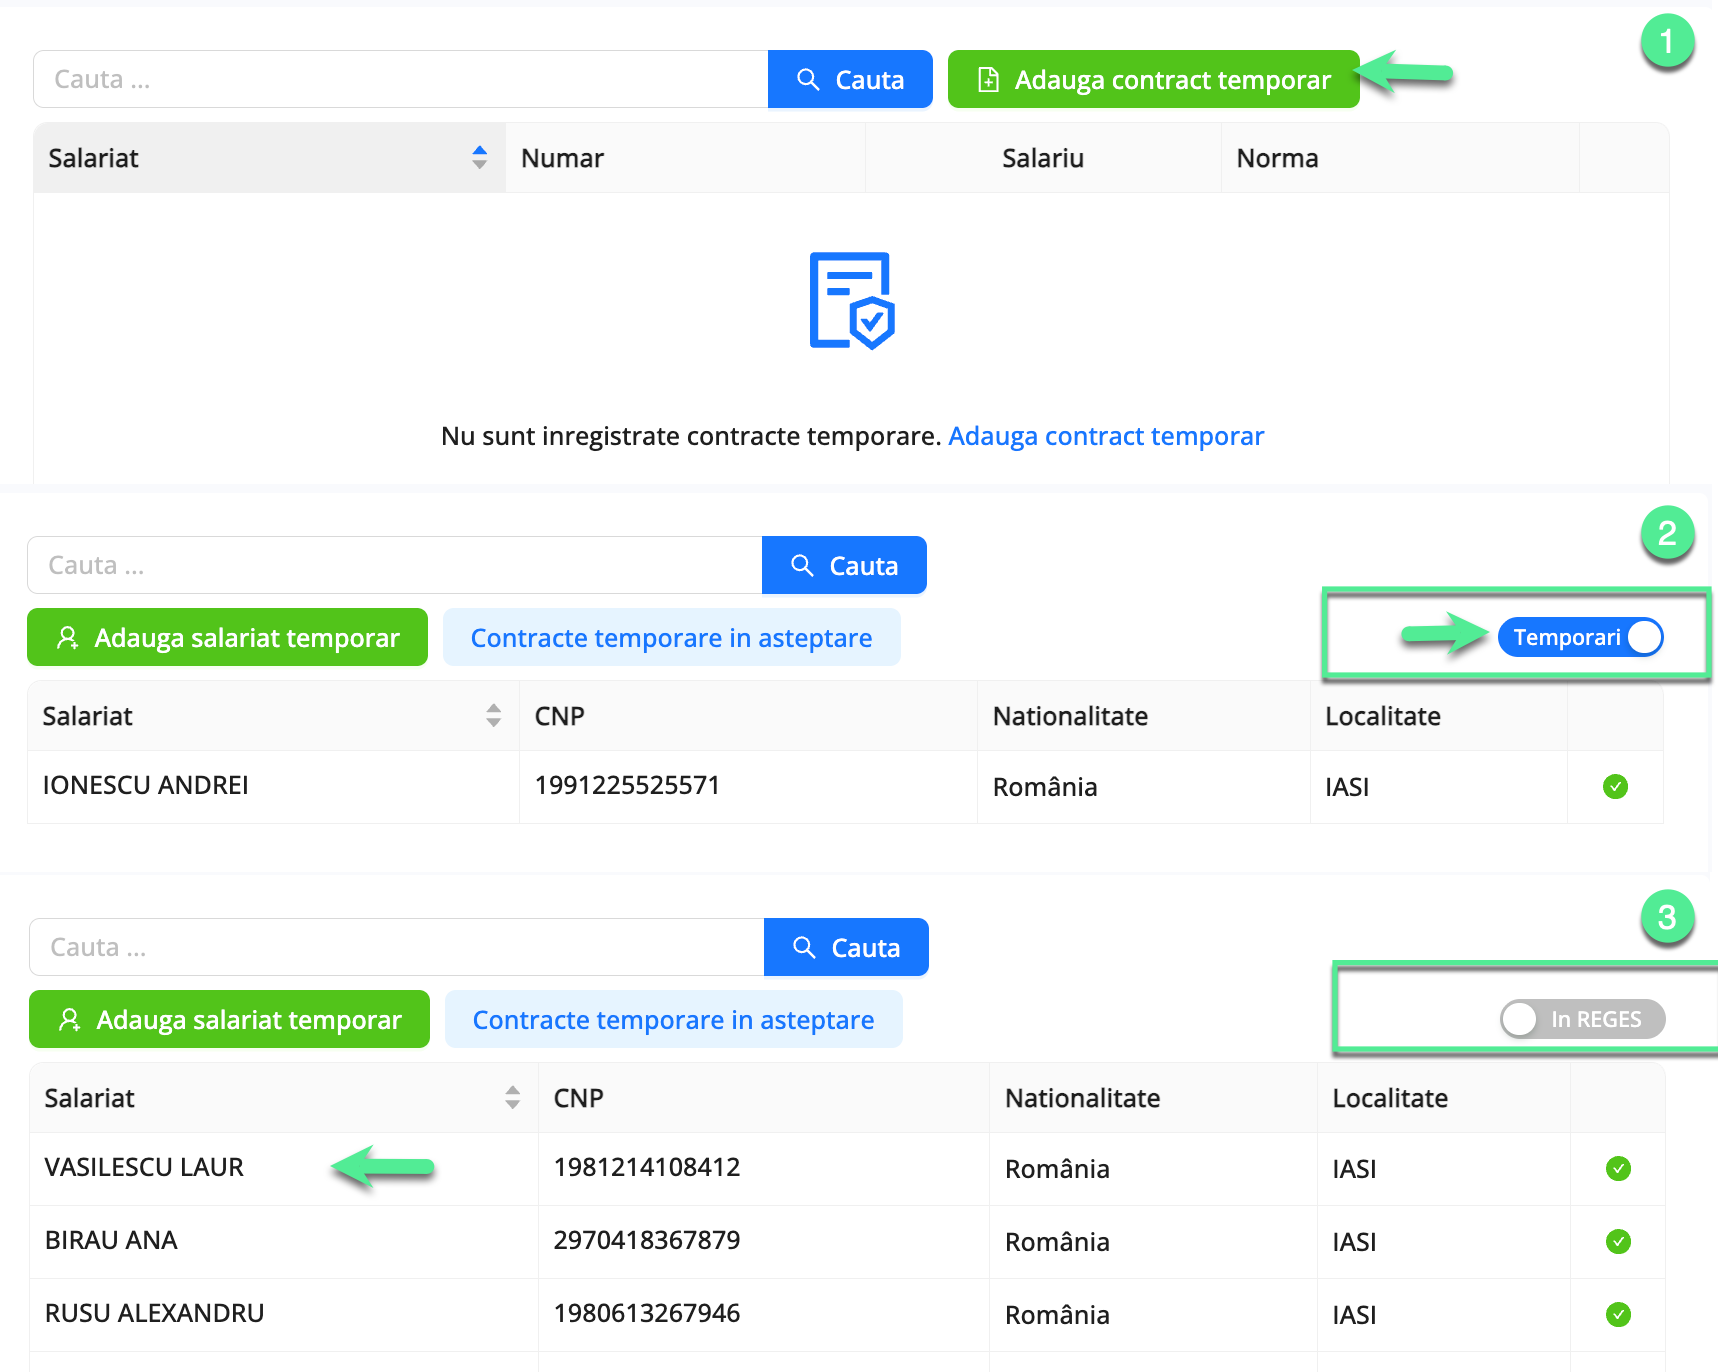
Task: Click the green checkmark on BIRAU ANA's row
Action: pyautogui.click(x=1618, y=1242)
